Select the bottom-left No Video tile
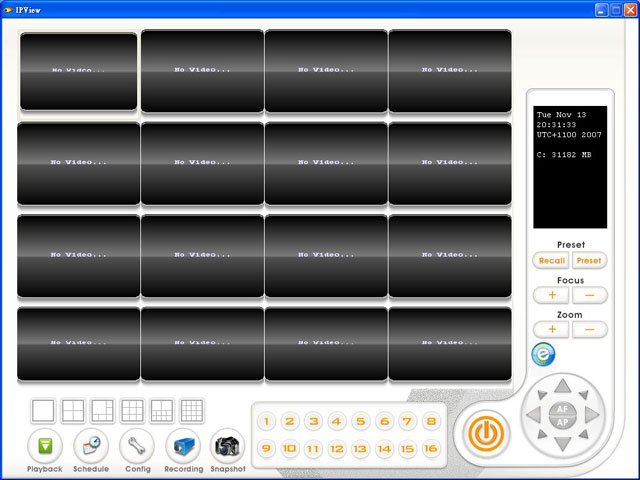This screenshot has height=480, width=640. (79, 344)
